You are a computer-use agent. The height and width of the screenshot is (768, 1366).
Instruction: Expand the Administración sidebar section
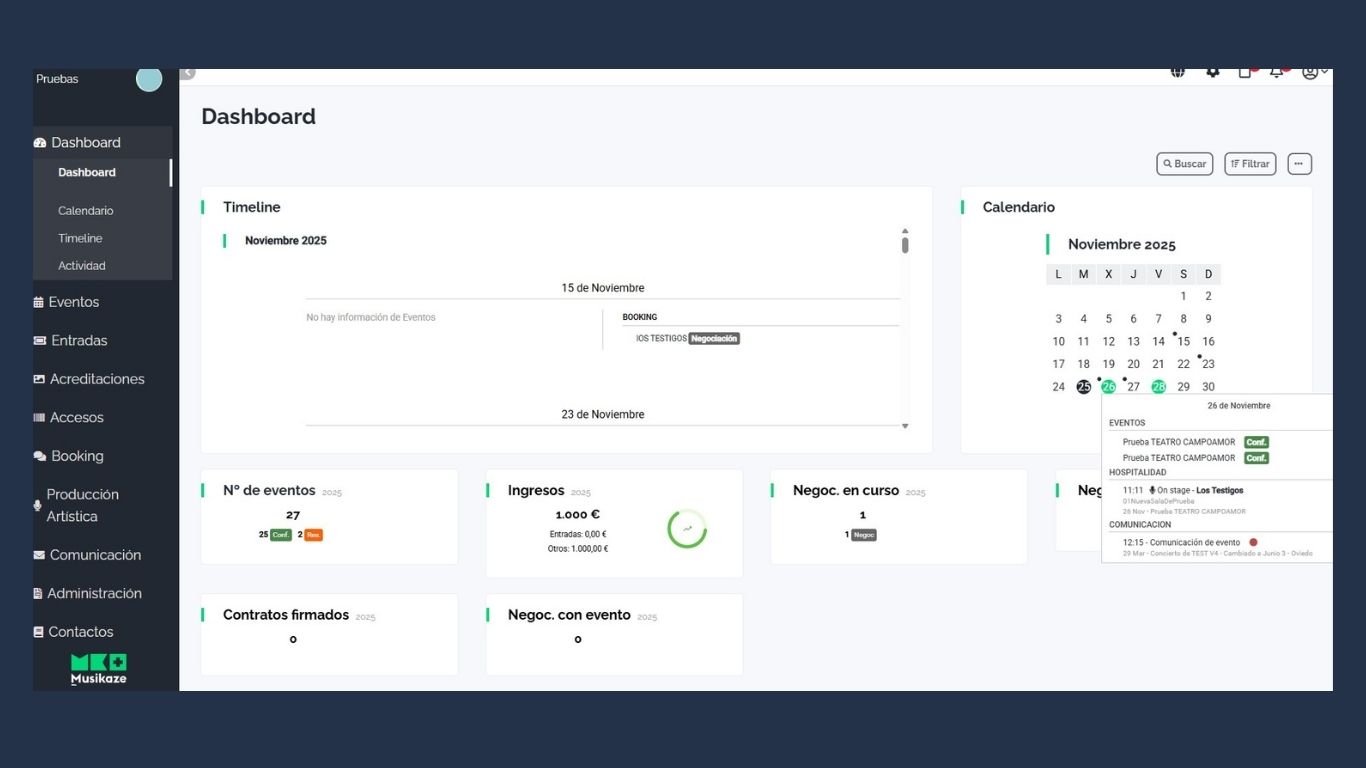point(94,593)
